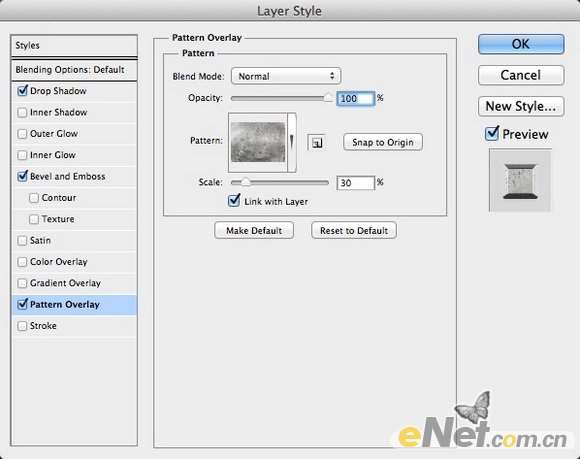580x459 pixels.
Task: Disable the Link with Layer checkbox
Action: click(234, 201)
